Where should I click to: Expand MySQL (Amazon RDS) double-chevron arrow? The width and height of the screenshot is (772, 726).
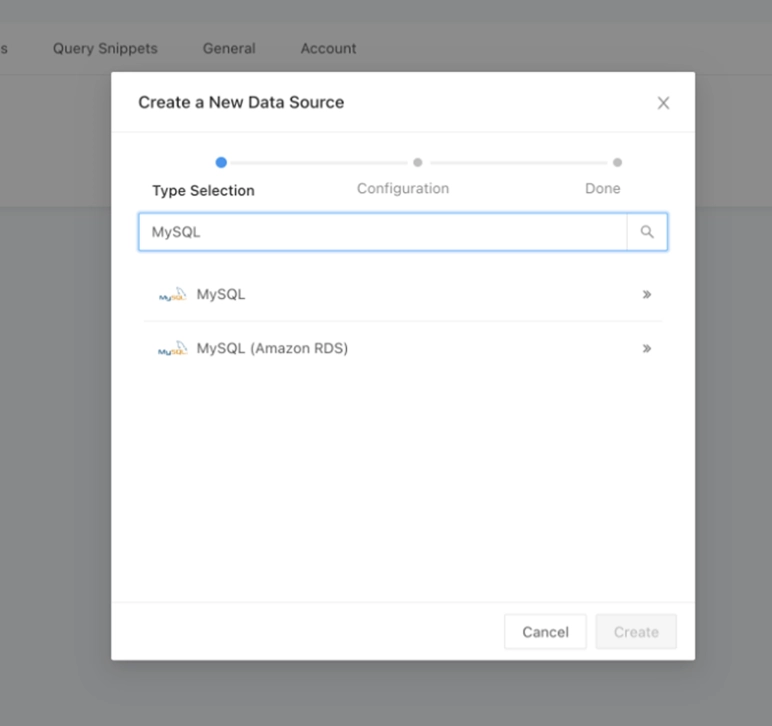pyautogui.click(x=647, y=348)
